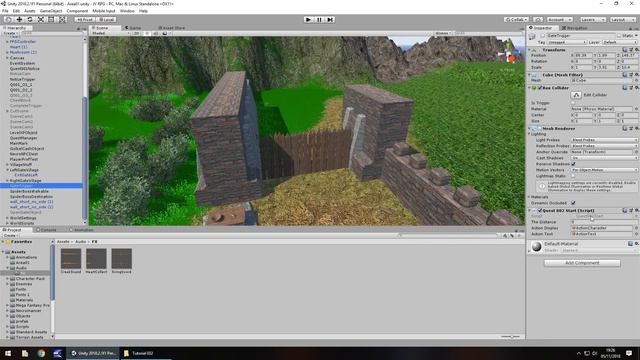Open the Layer dropdown in the Inspector
The height and width of the screenshot is (360, 640).
coord(619,42)
